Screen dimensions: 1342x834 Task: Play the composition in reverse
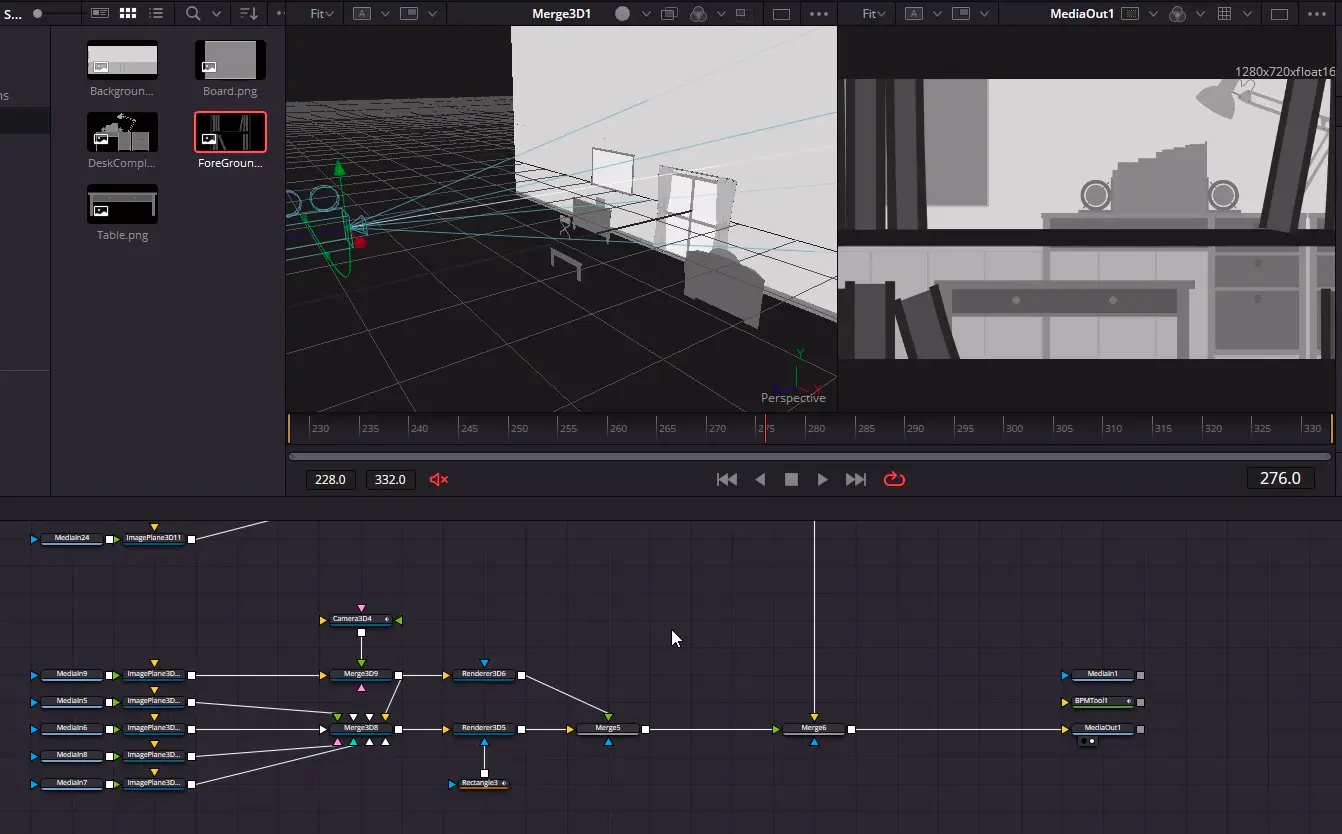point(760,479)
